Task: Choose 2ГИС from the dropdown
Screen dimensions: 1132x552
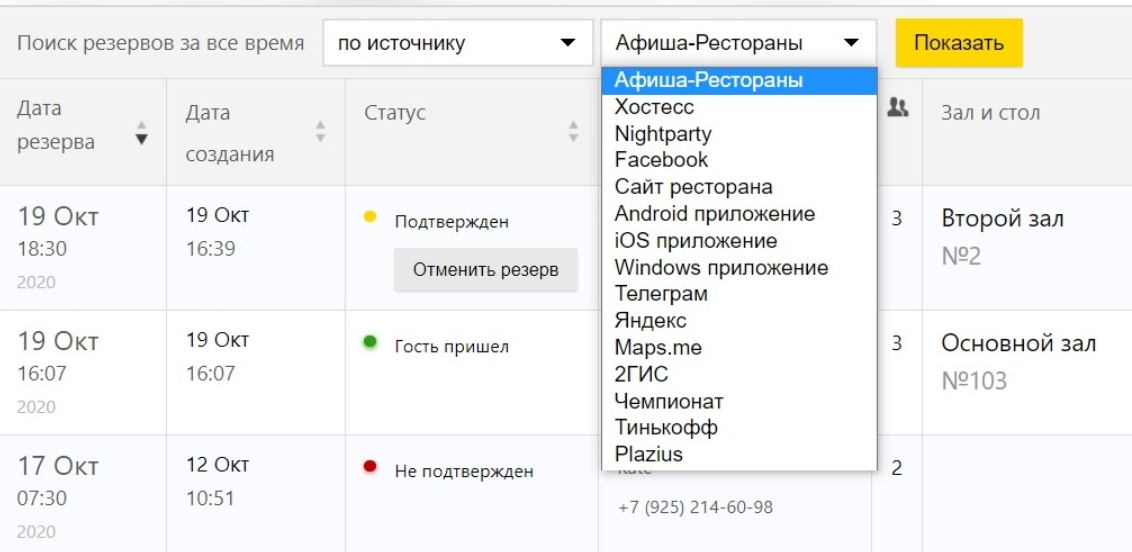Action: point(641,375)
